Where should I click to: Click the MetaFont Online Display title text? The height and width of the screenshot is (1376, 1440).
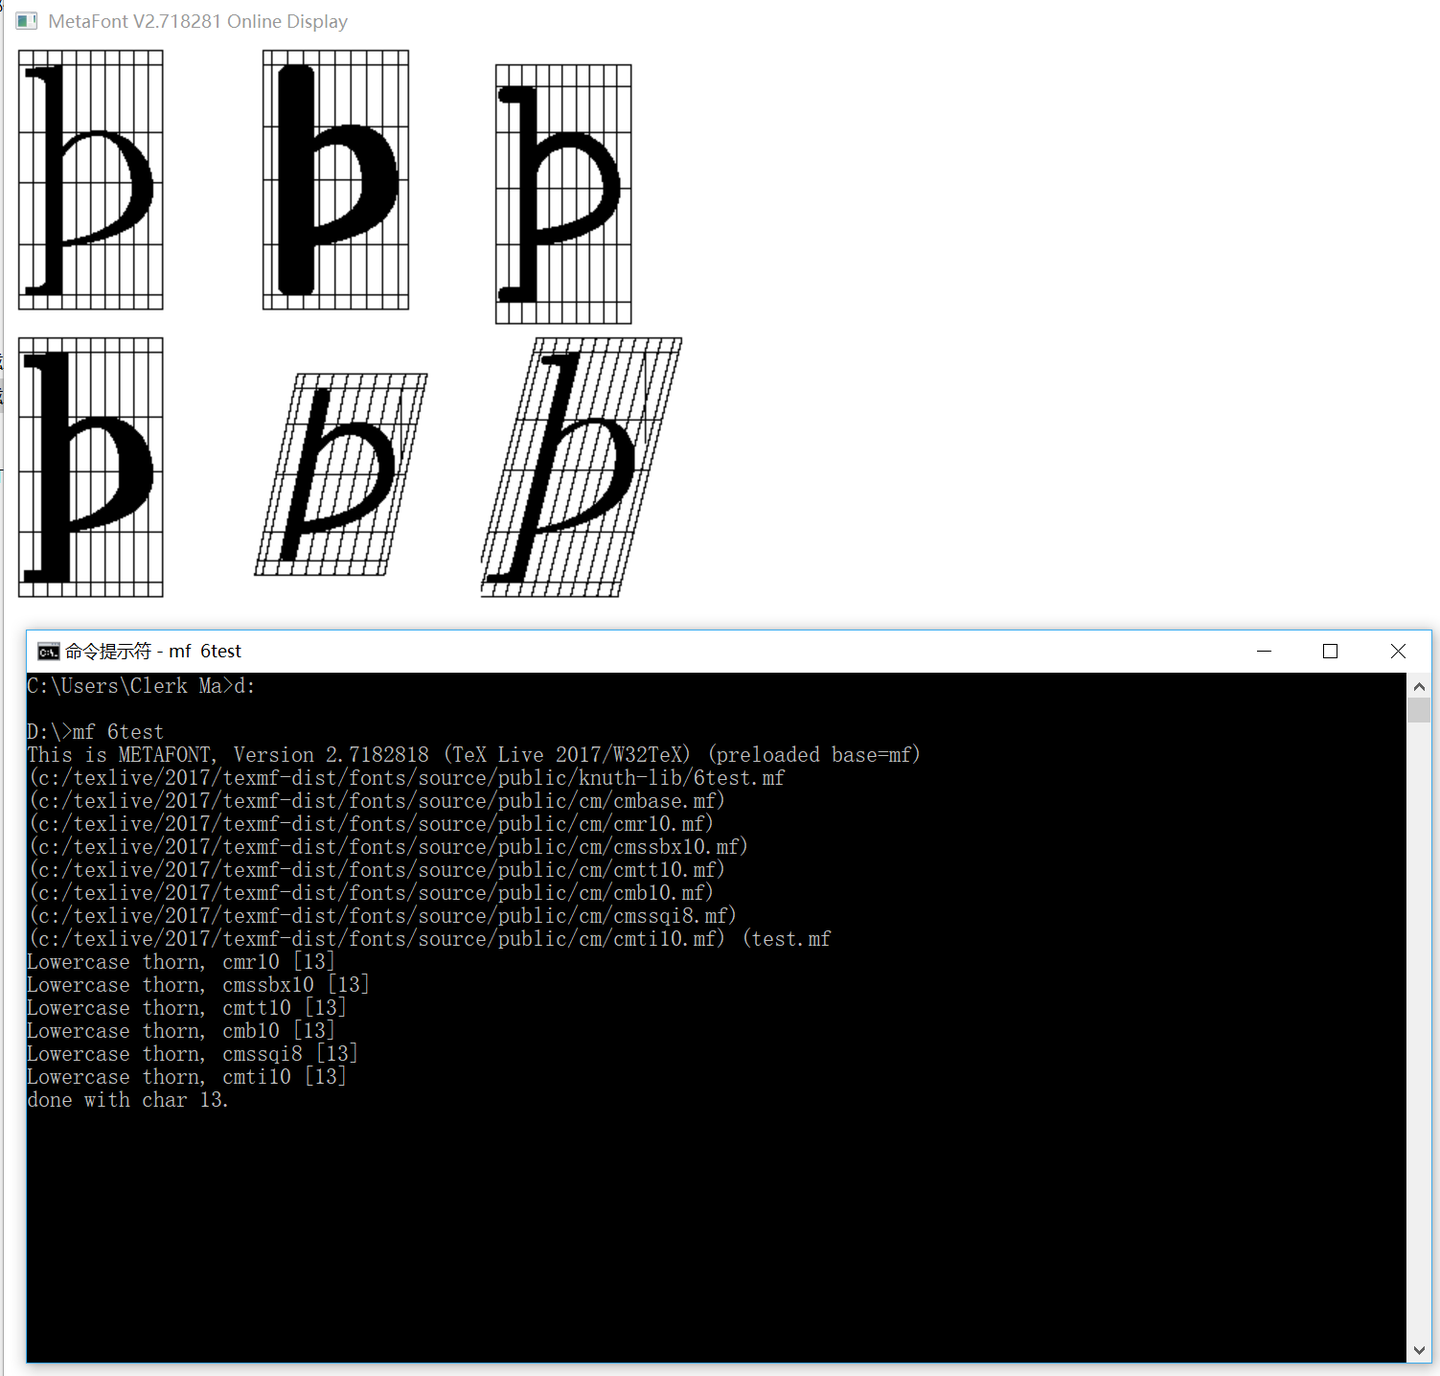pos(197,20)
